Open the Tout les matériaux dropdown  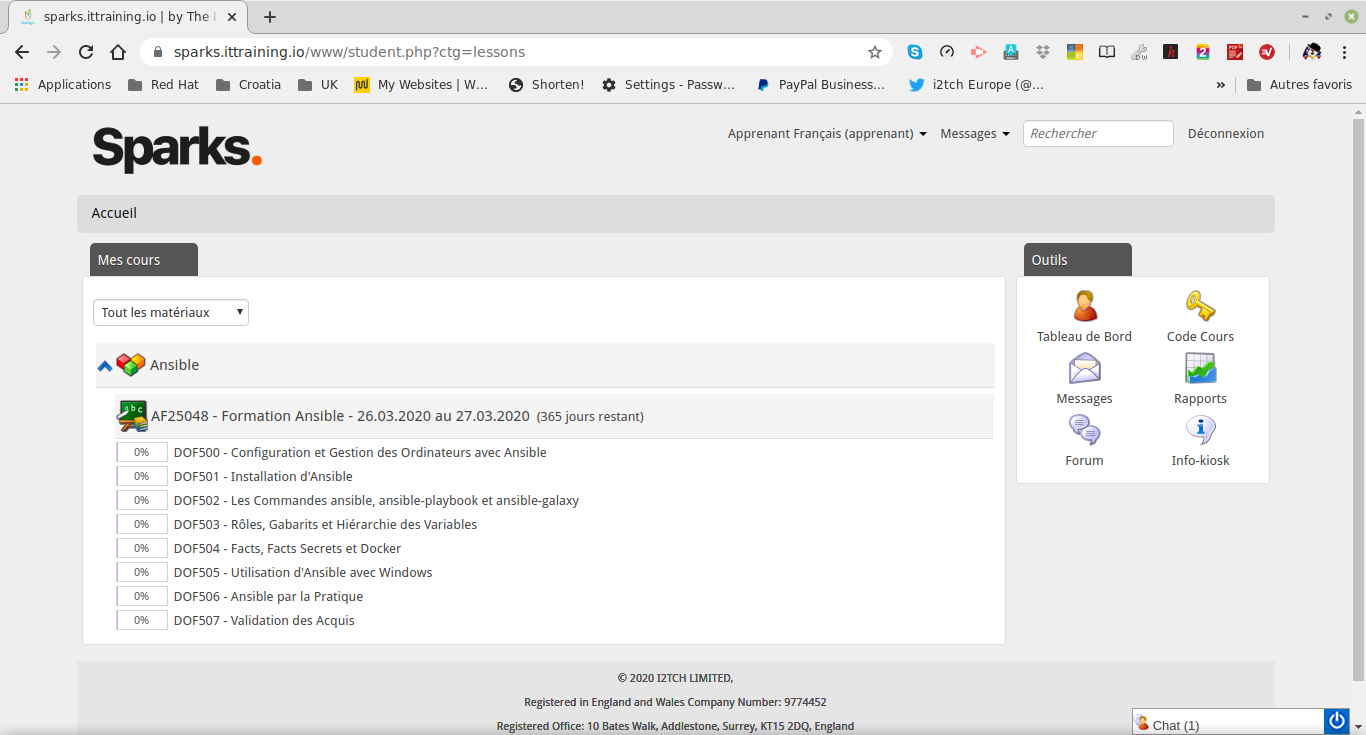pyautogui.click(x=171, y=313)
